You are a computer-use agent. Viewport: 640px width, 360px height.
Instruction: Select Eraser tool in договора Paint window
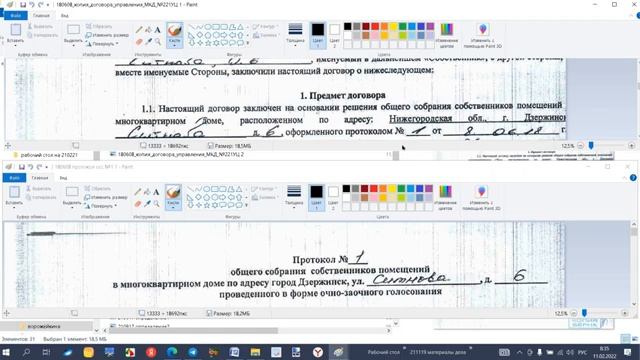coord(139,42)
